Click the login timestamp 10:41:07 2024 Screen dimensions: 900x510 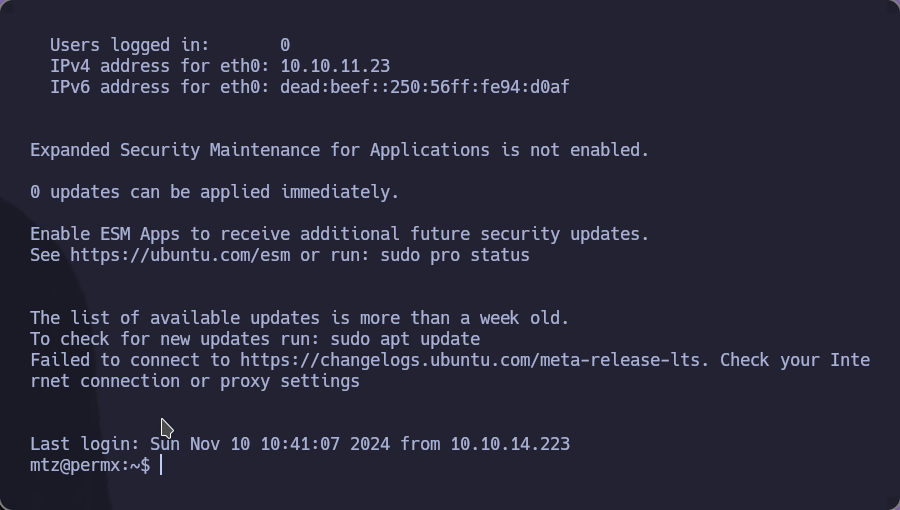click(325, 444)
